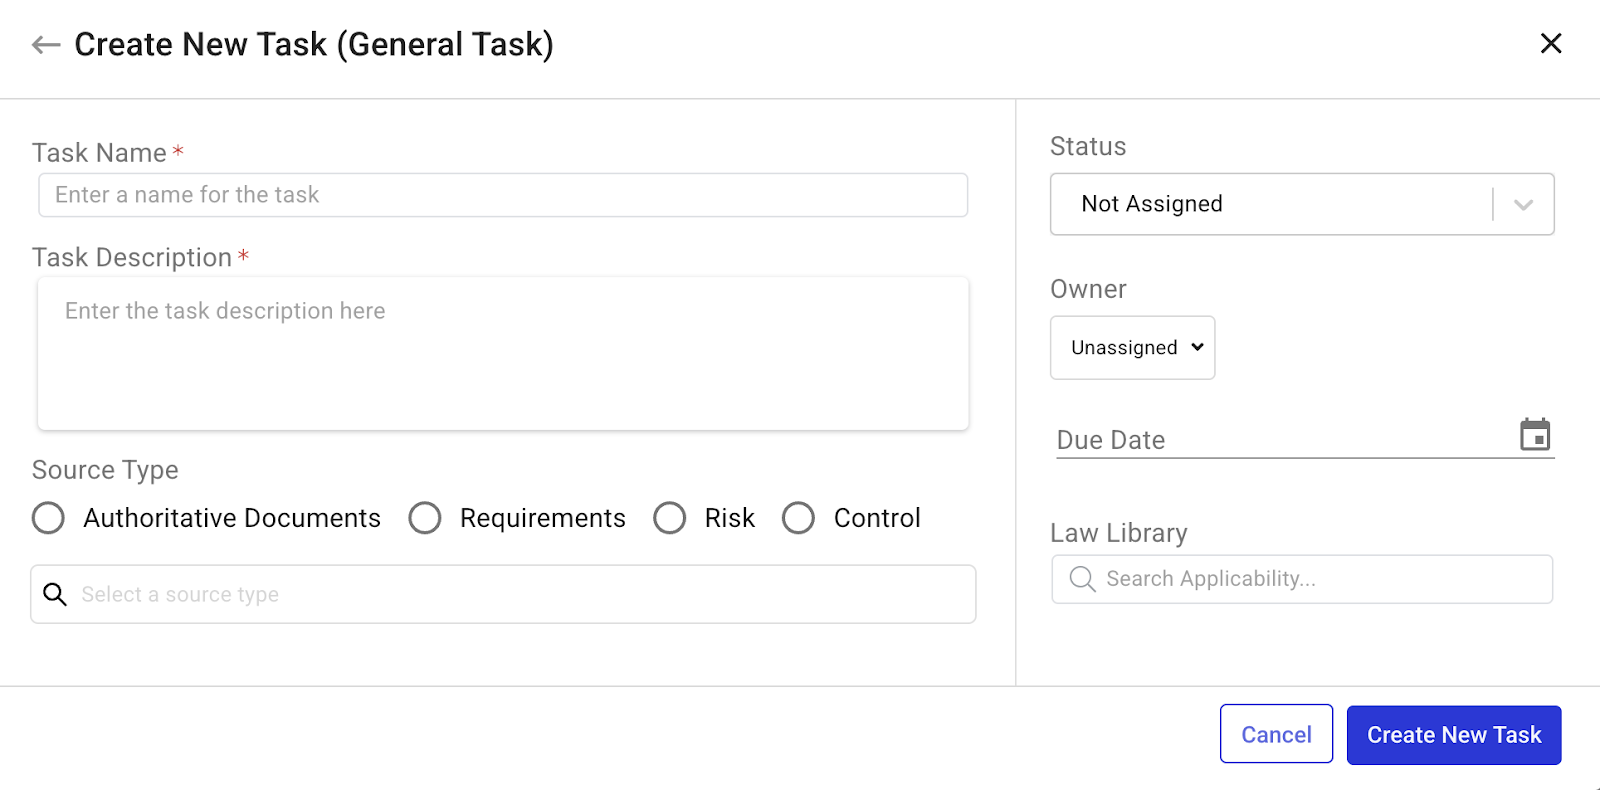Close the Create New Task dialog

click(1550, 44)
